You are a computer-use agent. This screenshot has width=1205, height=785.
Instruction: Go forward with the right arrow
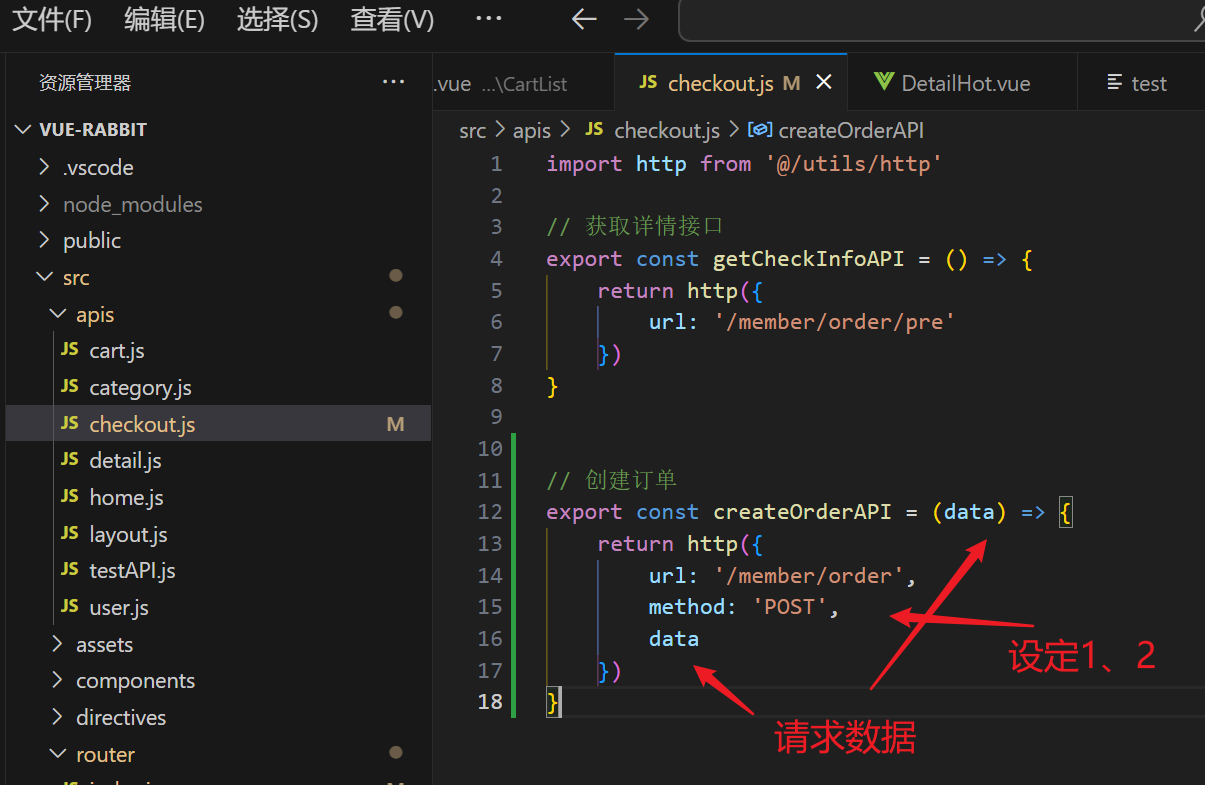(x=636, y=19)
